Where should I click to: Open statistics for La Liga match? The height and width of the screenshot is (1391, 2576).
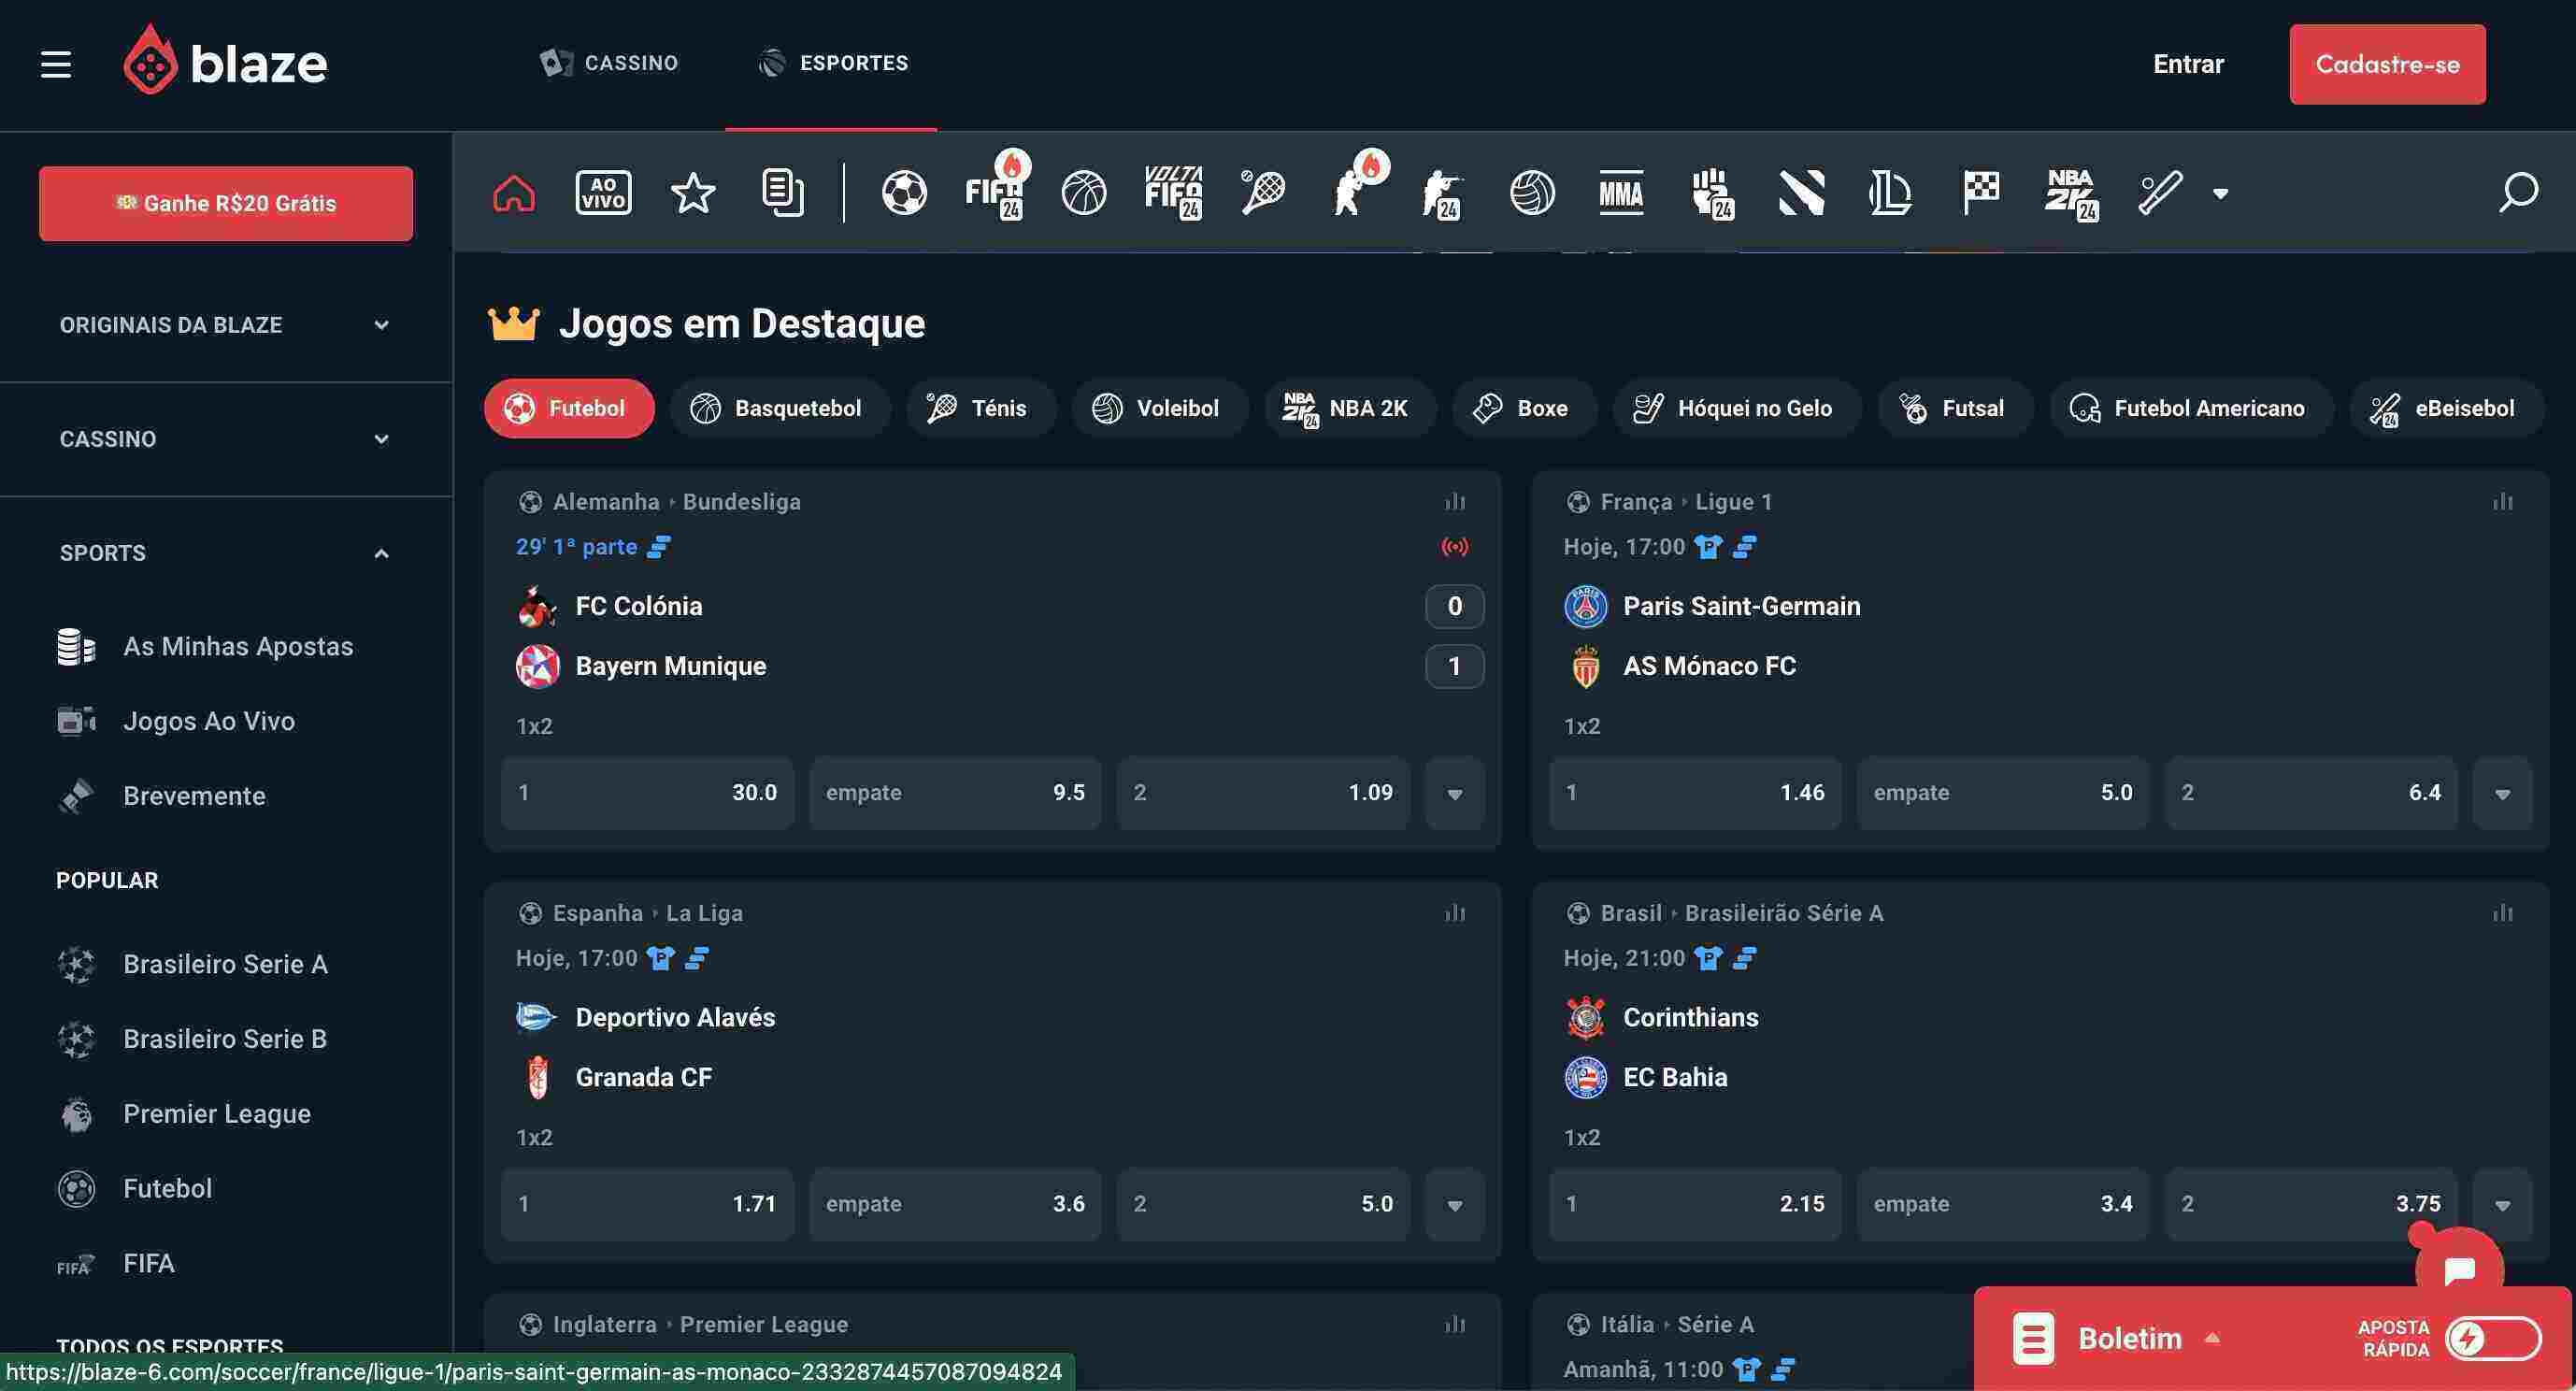pos(1455,912)
